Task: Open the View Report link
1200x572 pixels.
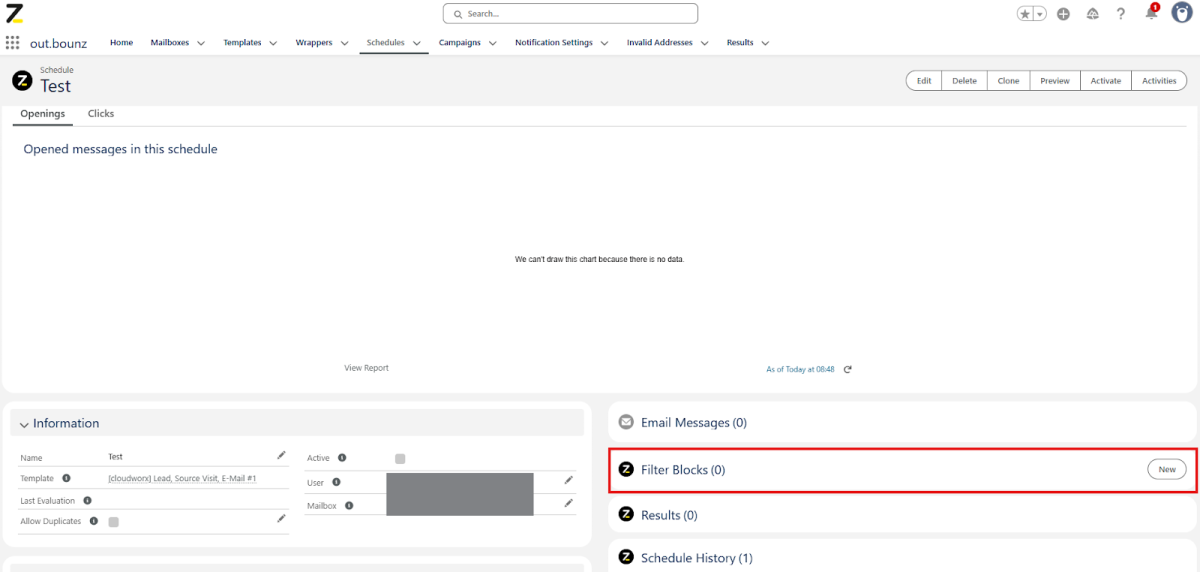Action: coord(366,368)
